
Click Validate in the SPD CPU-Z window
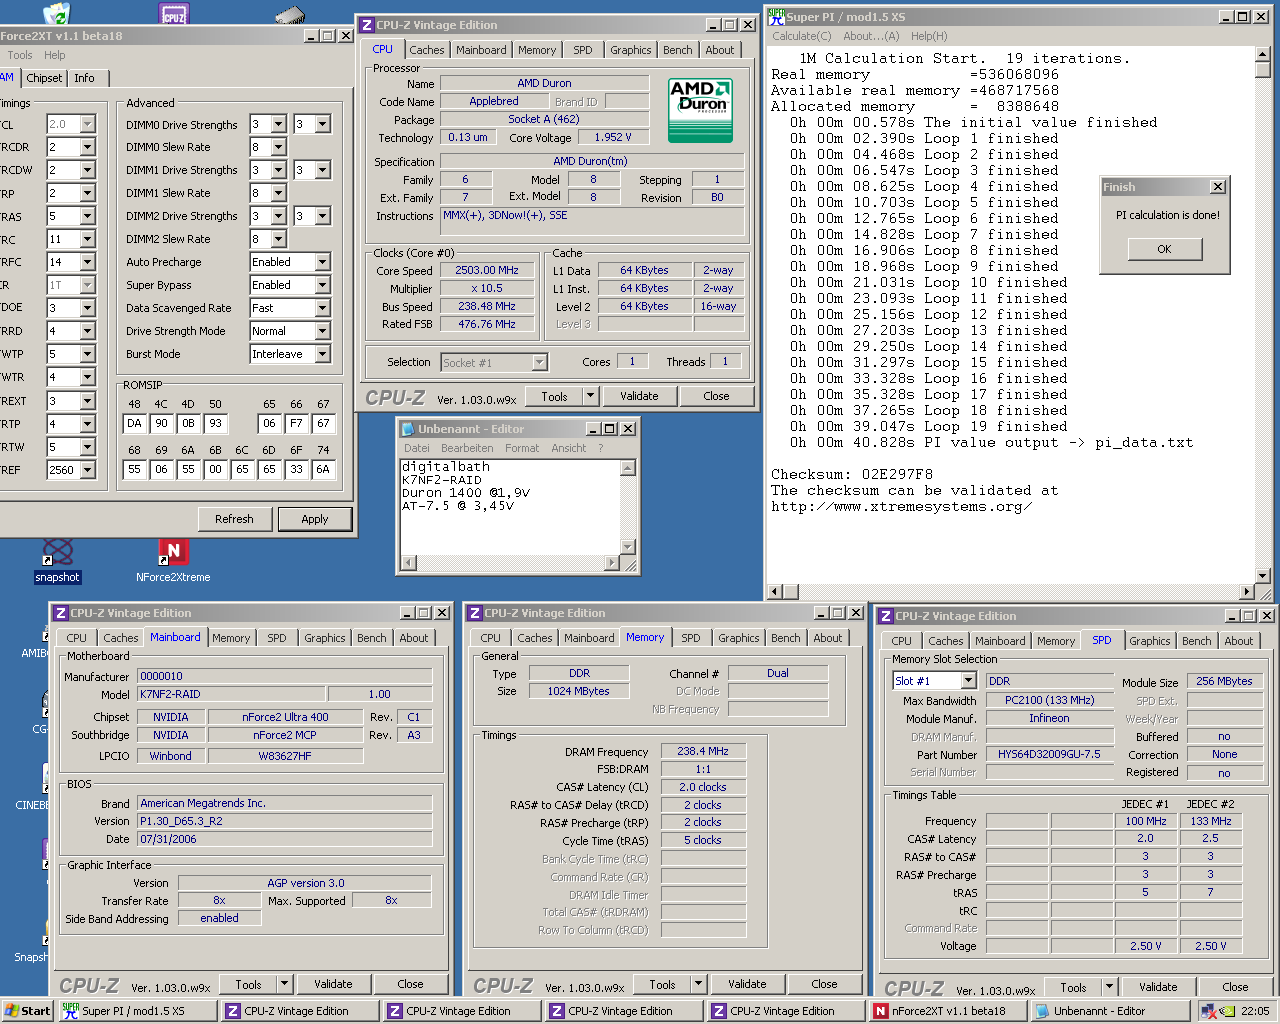click(x=1158, y=987)
